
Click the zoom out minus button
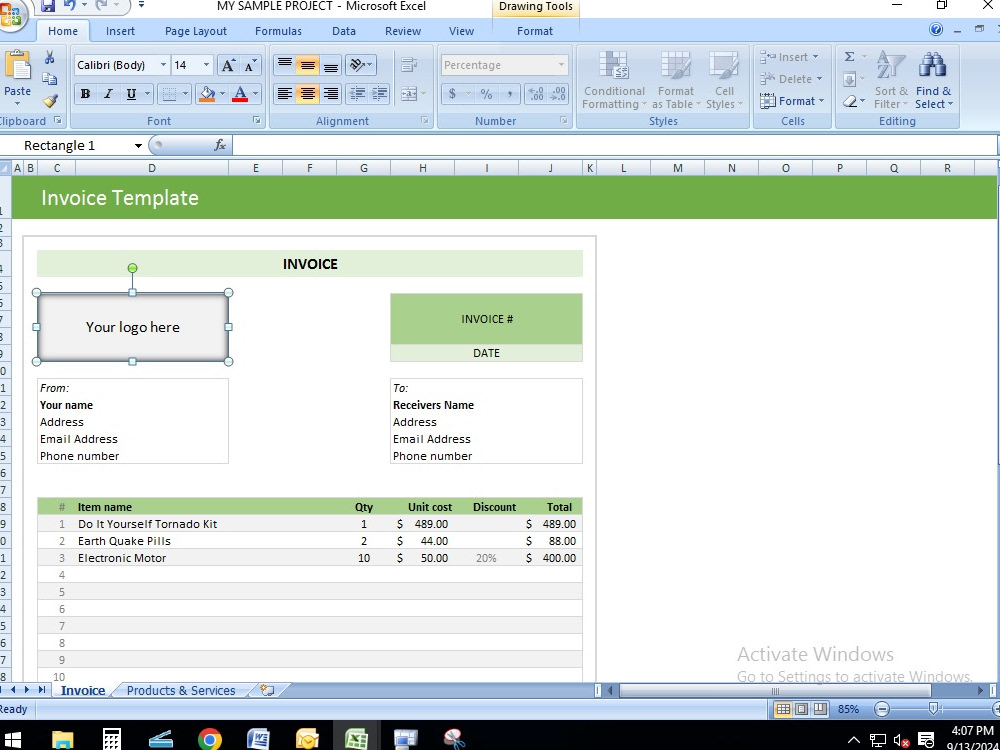pos(881,709)
